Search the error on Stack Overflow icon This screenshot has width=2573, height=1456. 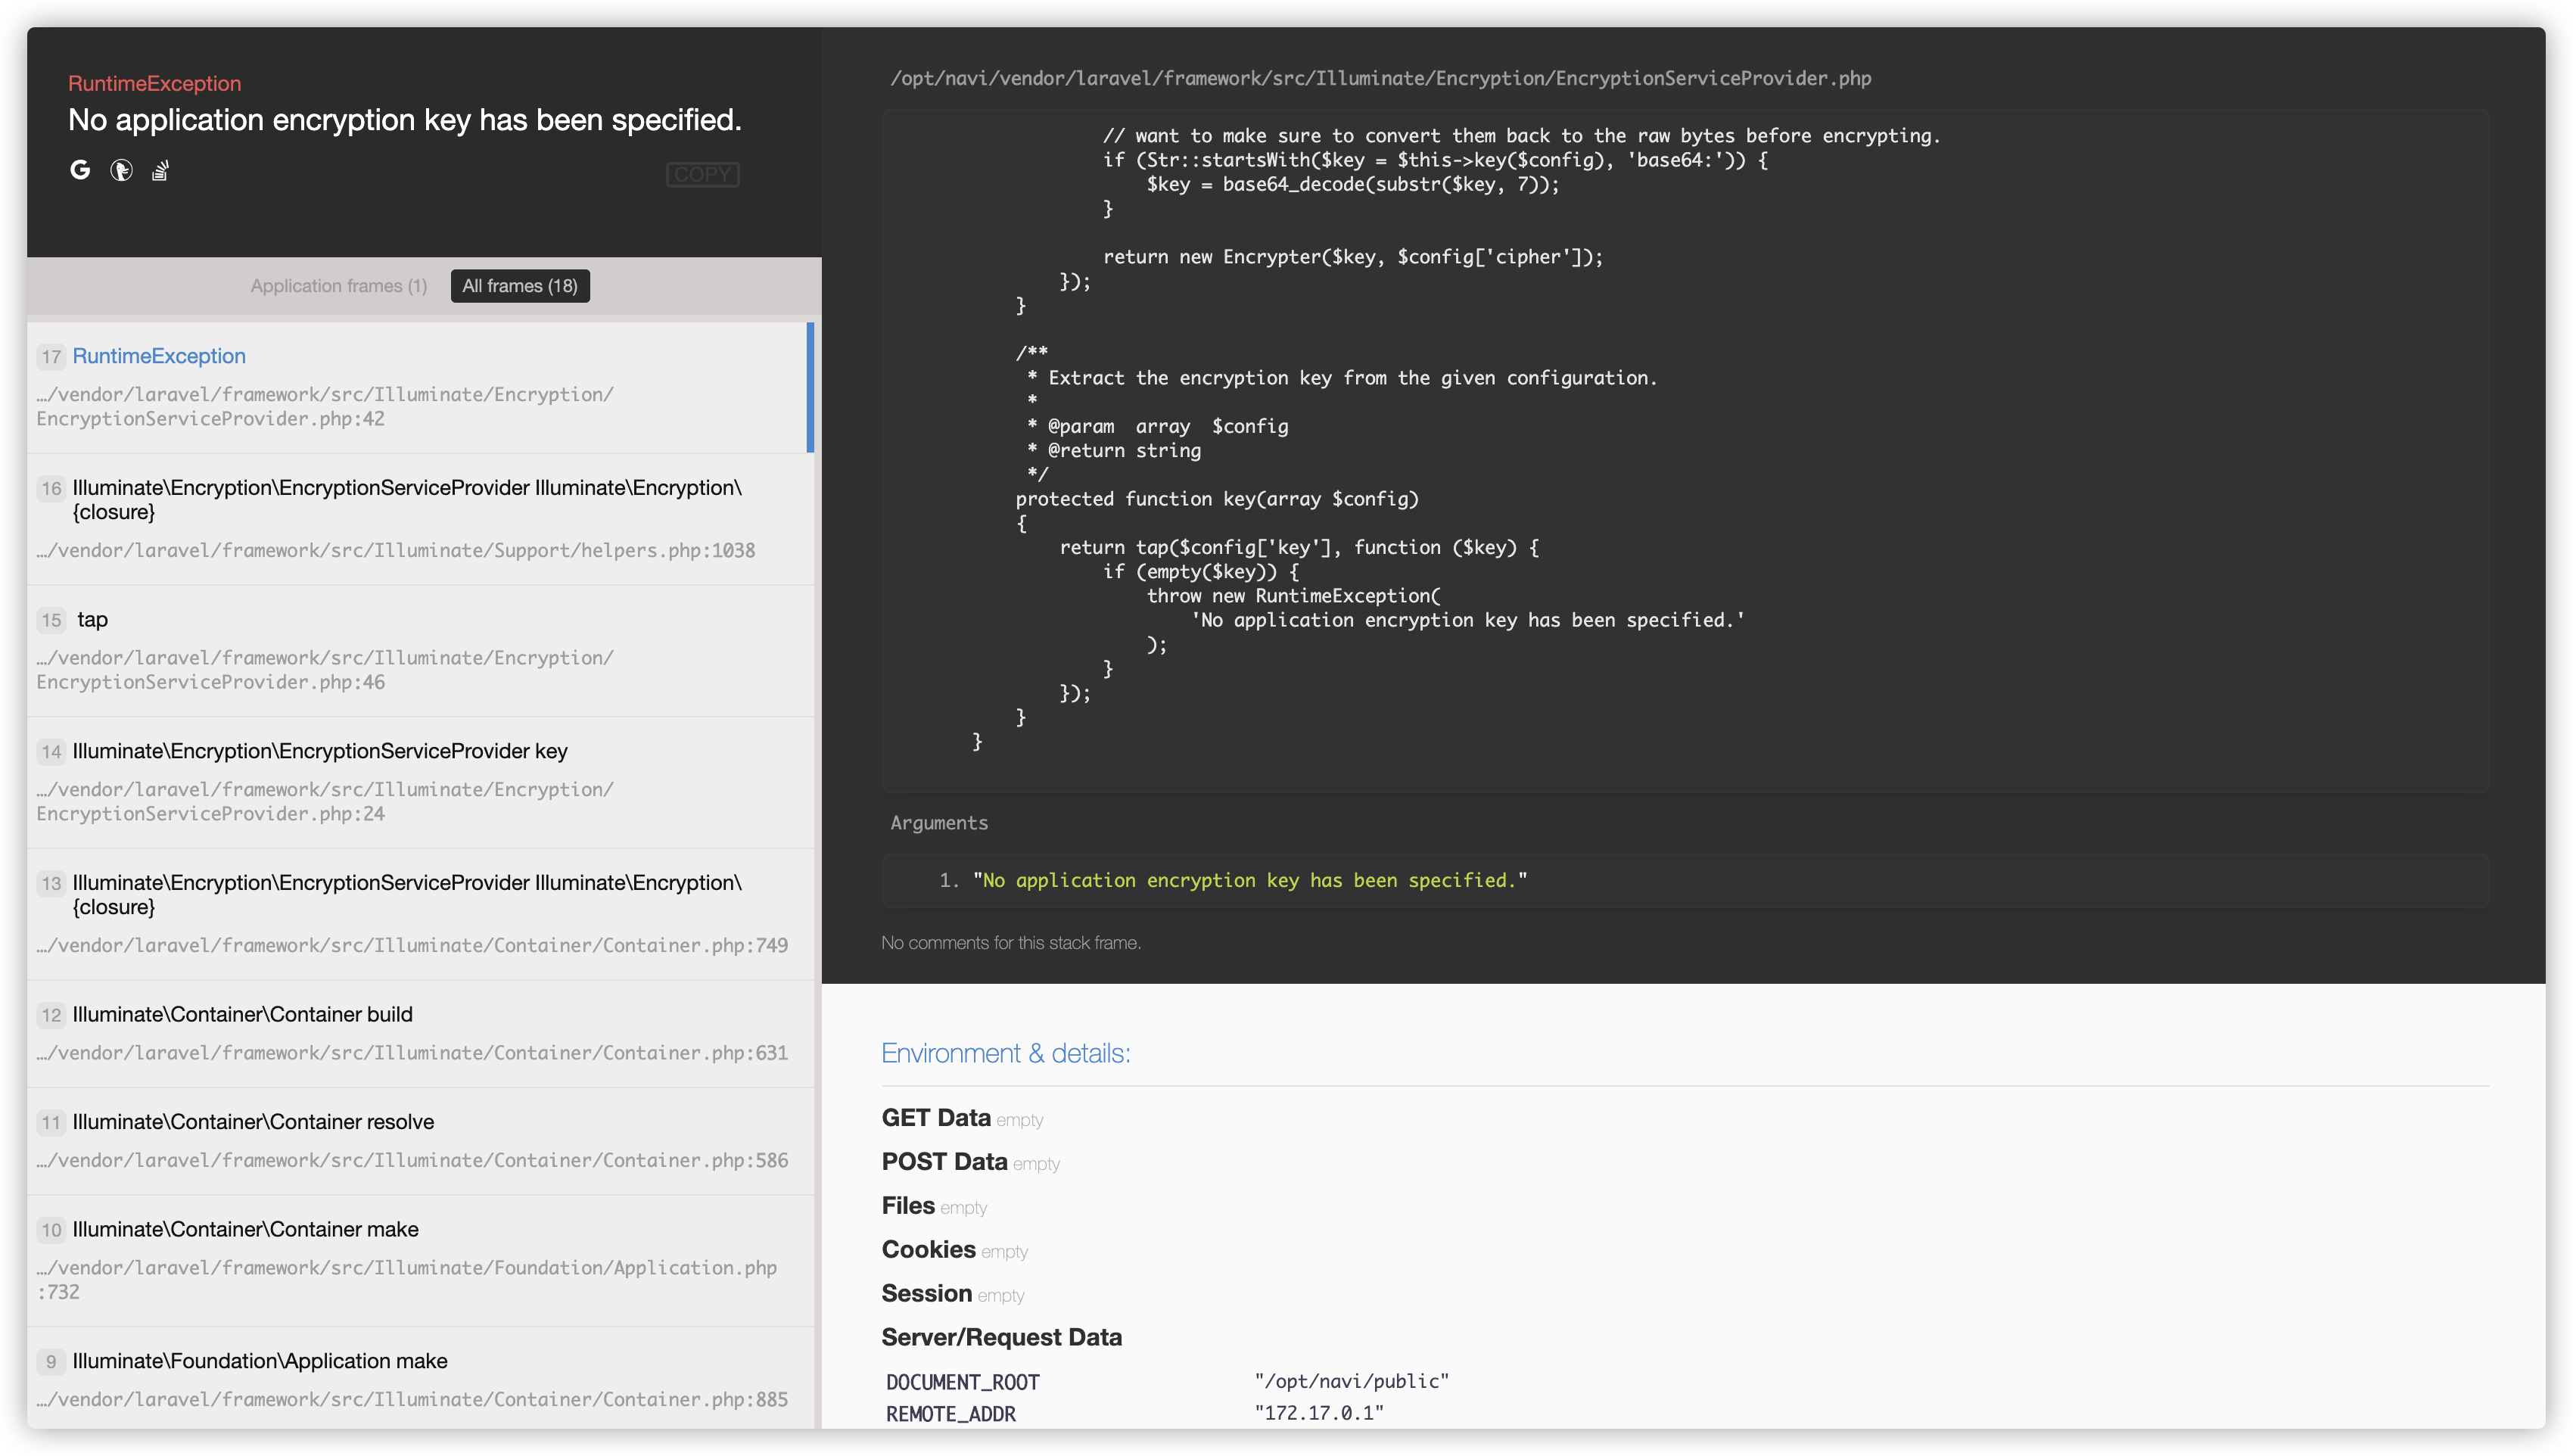point(160,171)
